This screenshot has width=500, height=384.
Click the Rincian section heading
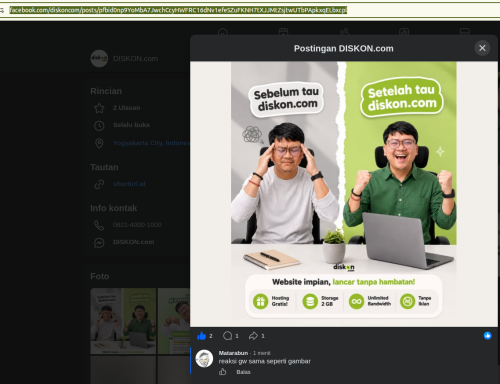(x=106, y=91)
